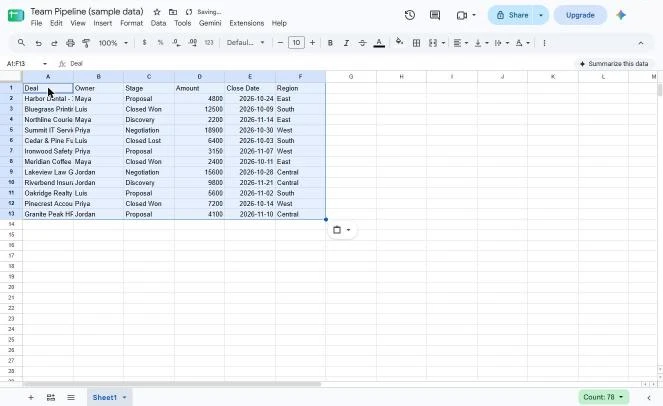
Task: Click Summarize this data
Action: pos(614,63)
